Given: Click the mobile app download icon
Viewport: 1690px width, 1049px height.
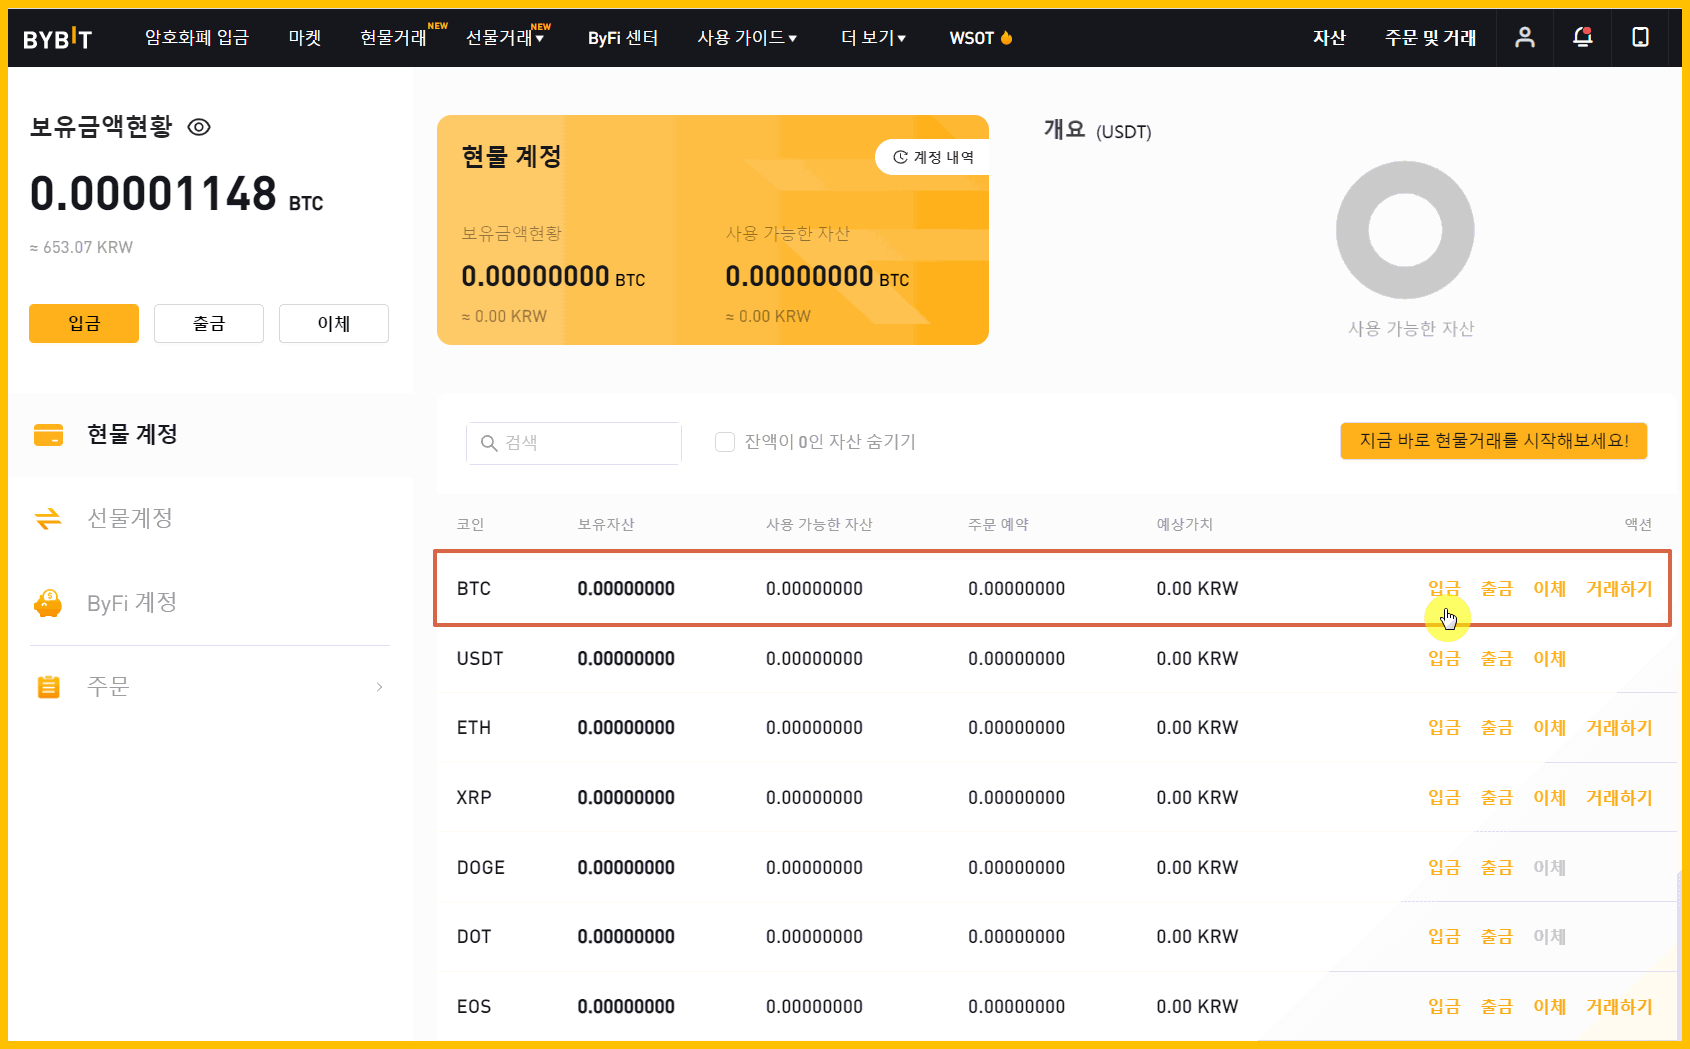Looking at the screenshot, I should coord(1640,37).
